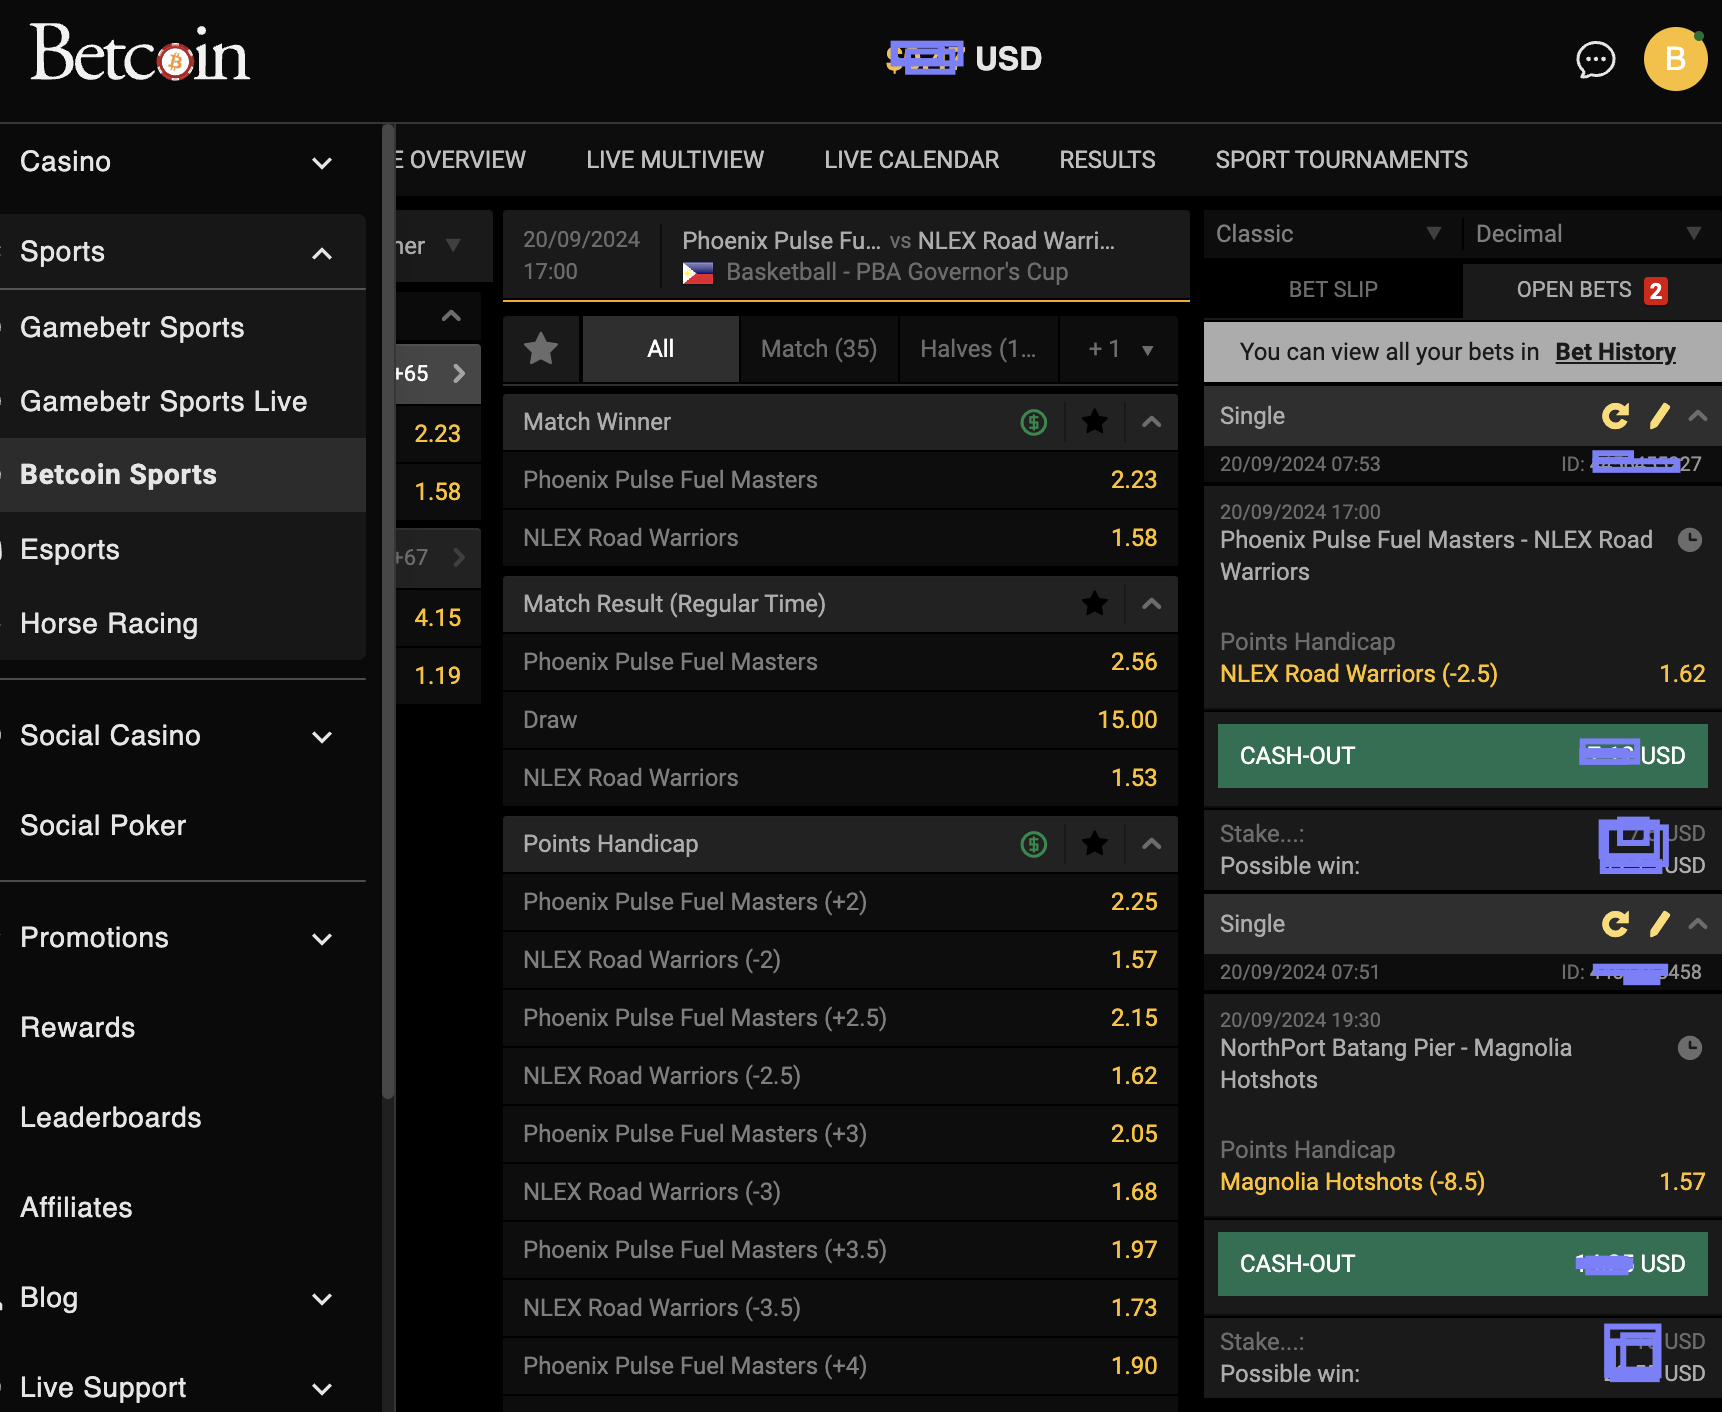The width and height of the screenshot is (1722, 1412).
Task: Select the Halves markets tab
Action: click(978, 349)
